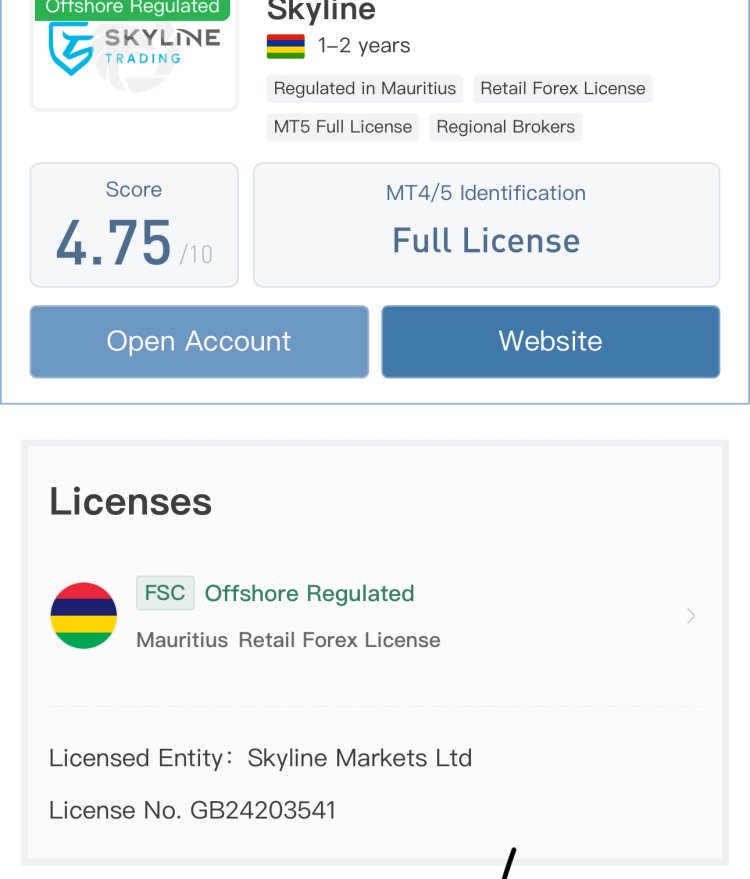Open the broker Website button
The height and width of the screenshot is (879, 750).
click(x=550, y=341)
